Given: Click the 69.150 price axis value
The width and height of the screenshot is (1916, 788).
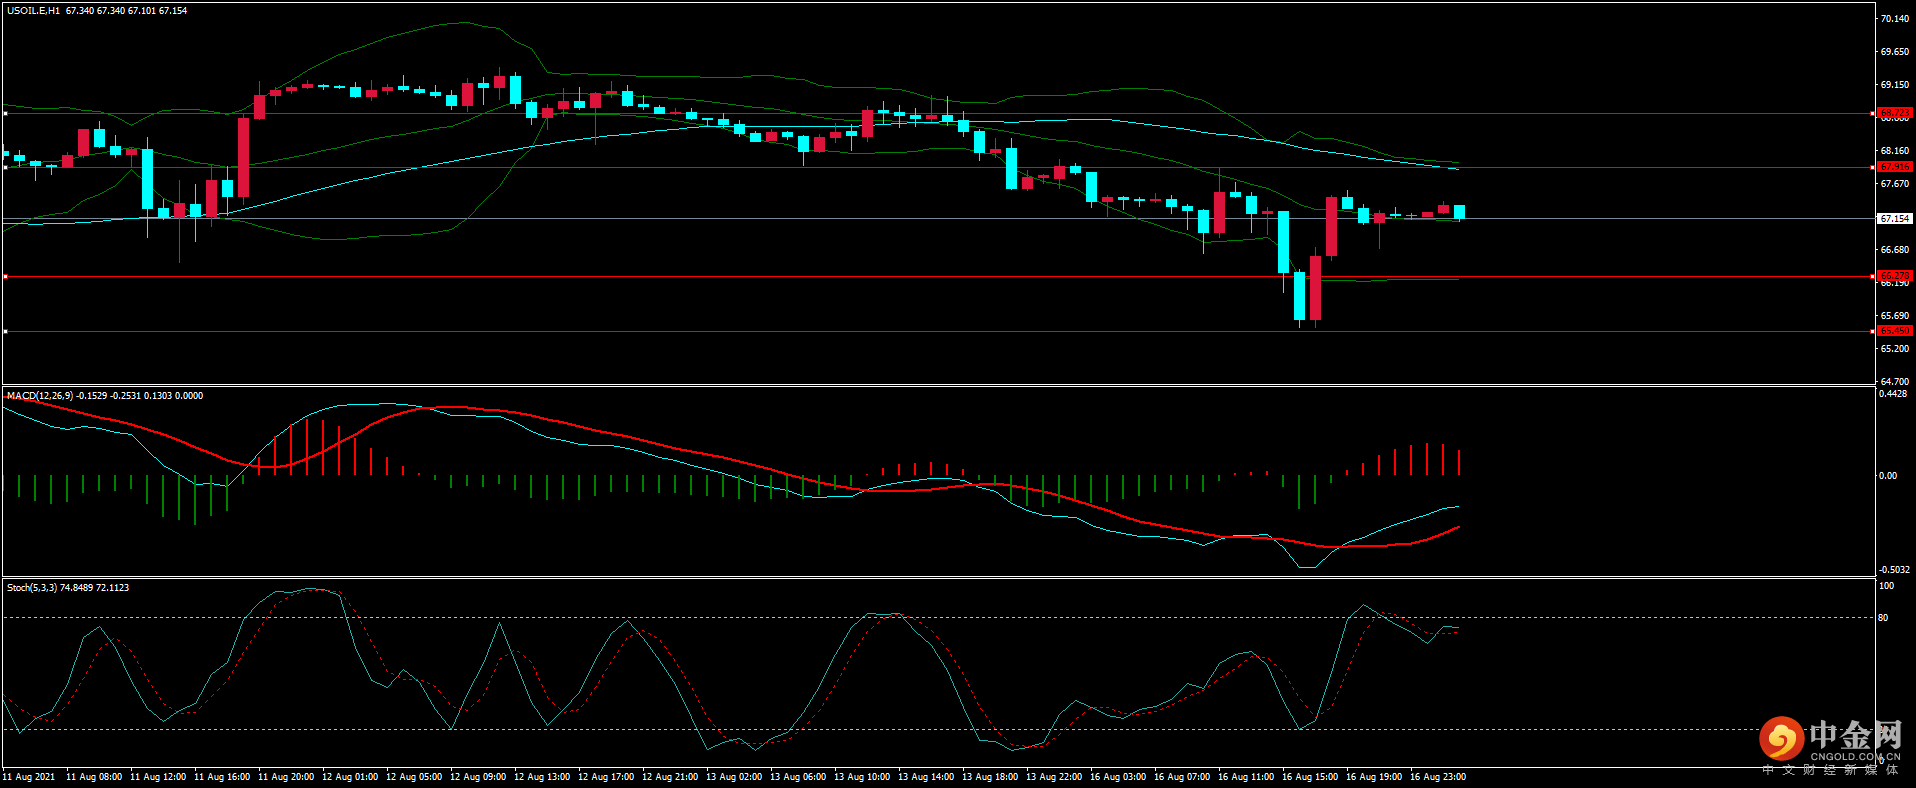Looking at the screenshot, I should point(1895,85).
